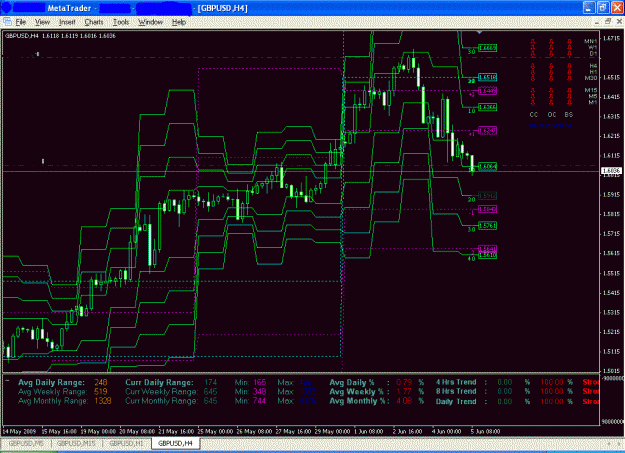Click the 25 May 00:00 time axis label
625x453 pixels.
215,431
